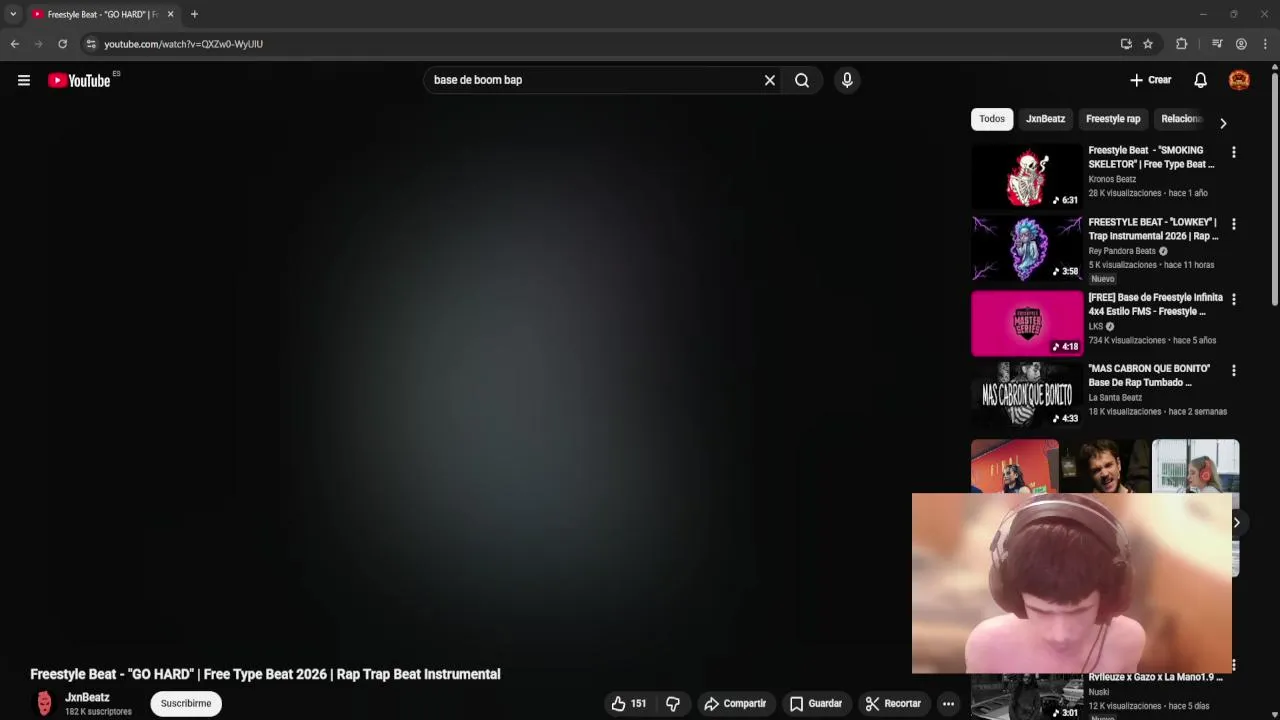Image resolution: width=1280 pixels, height=720 pixels.
Task: Dislike the GO HARD video
Action: tap(673, 704)
